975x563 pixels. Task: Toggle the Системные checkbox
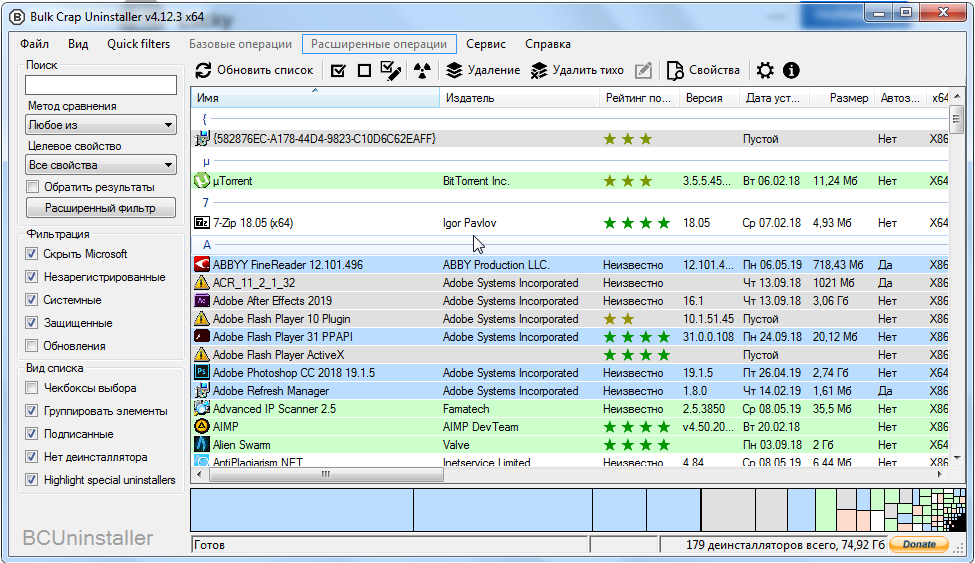(x=32, y=300)
